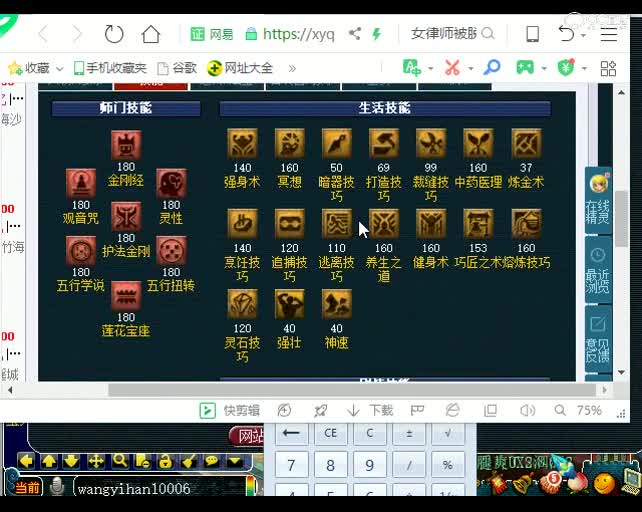
Task: Open dropdown next to shield icon
Action: pyautogui.click(x=584, y=68)
